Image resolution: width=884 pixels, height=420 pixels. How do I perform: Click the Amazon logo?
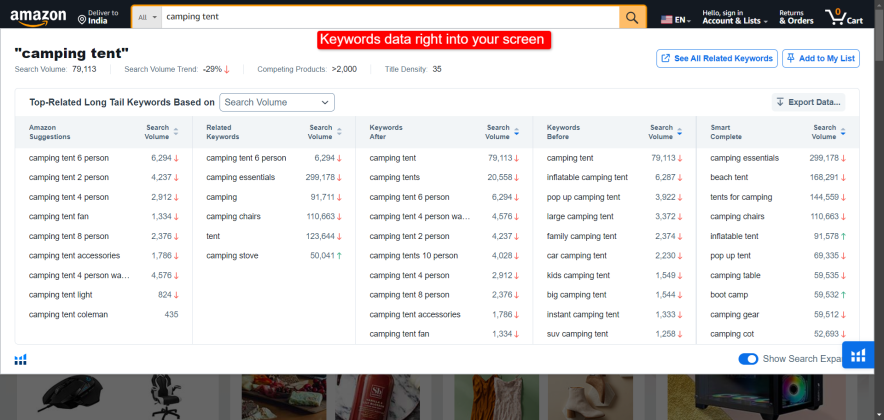click(x=38, y=17)
